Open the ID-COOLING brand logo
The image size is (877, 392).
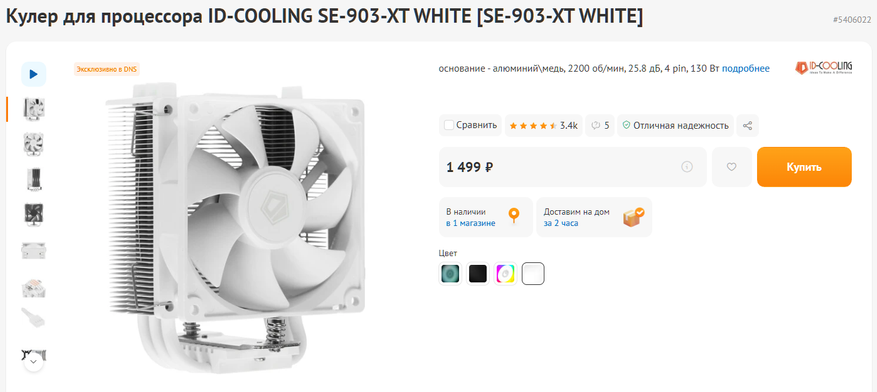tap(824, 68)
